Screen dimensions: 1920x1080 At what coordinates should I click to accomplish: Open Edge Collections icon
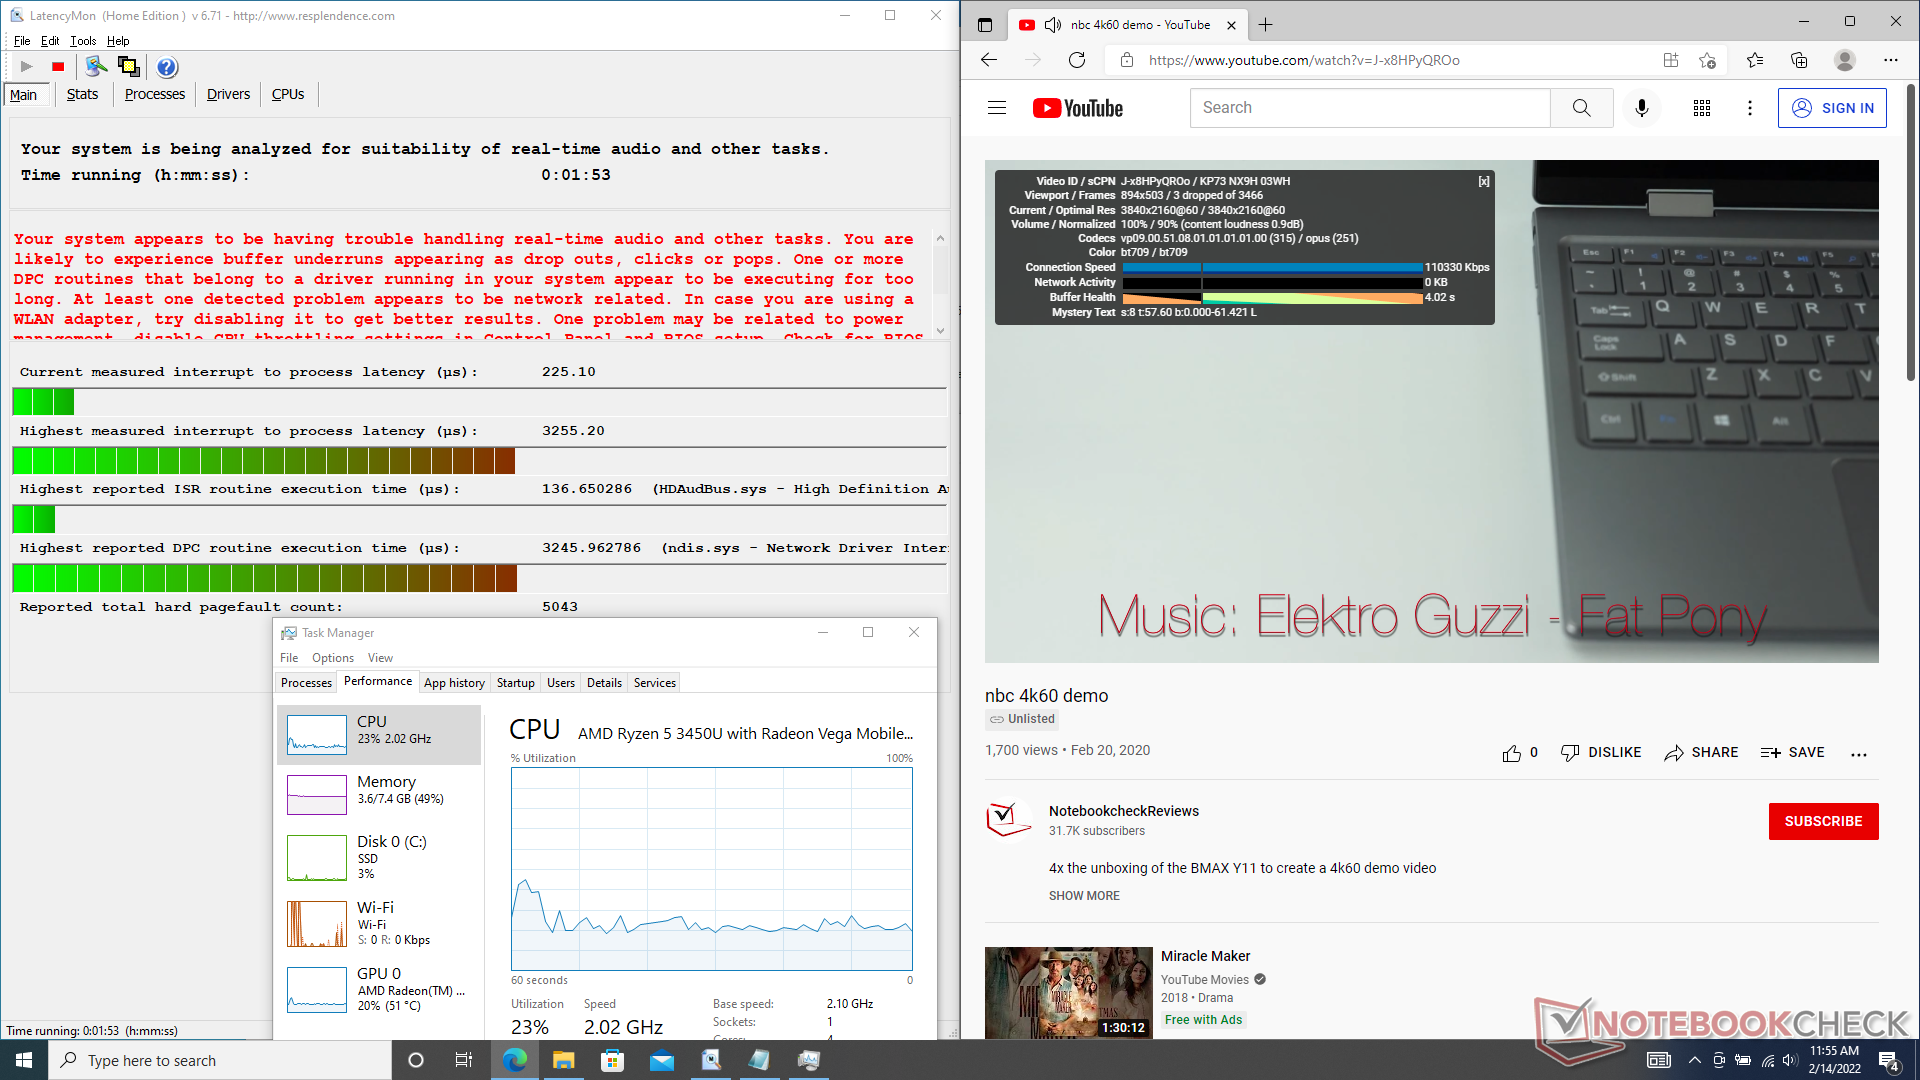point(1799,60)
